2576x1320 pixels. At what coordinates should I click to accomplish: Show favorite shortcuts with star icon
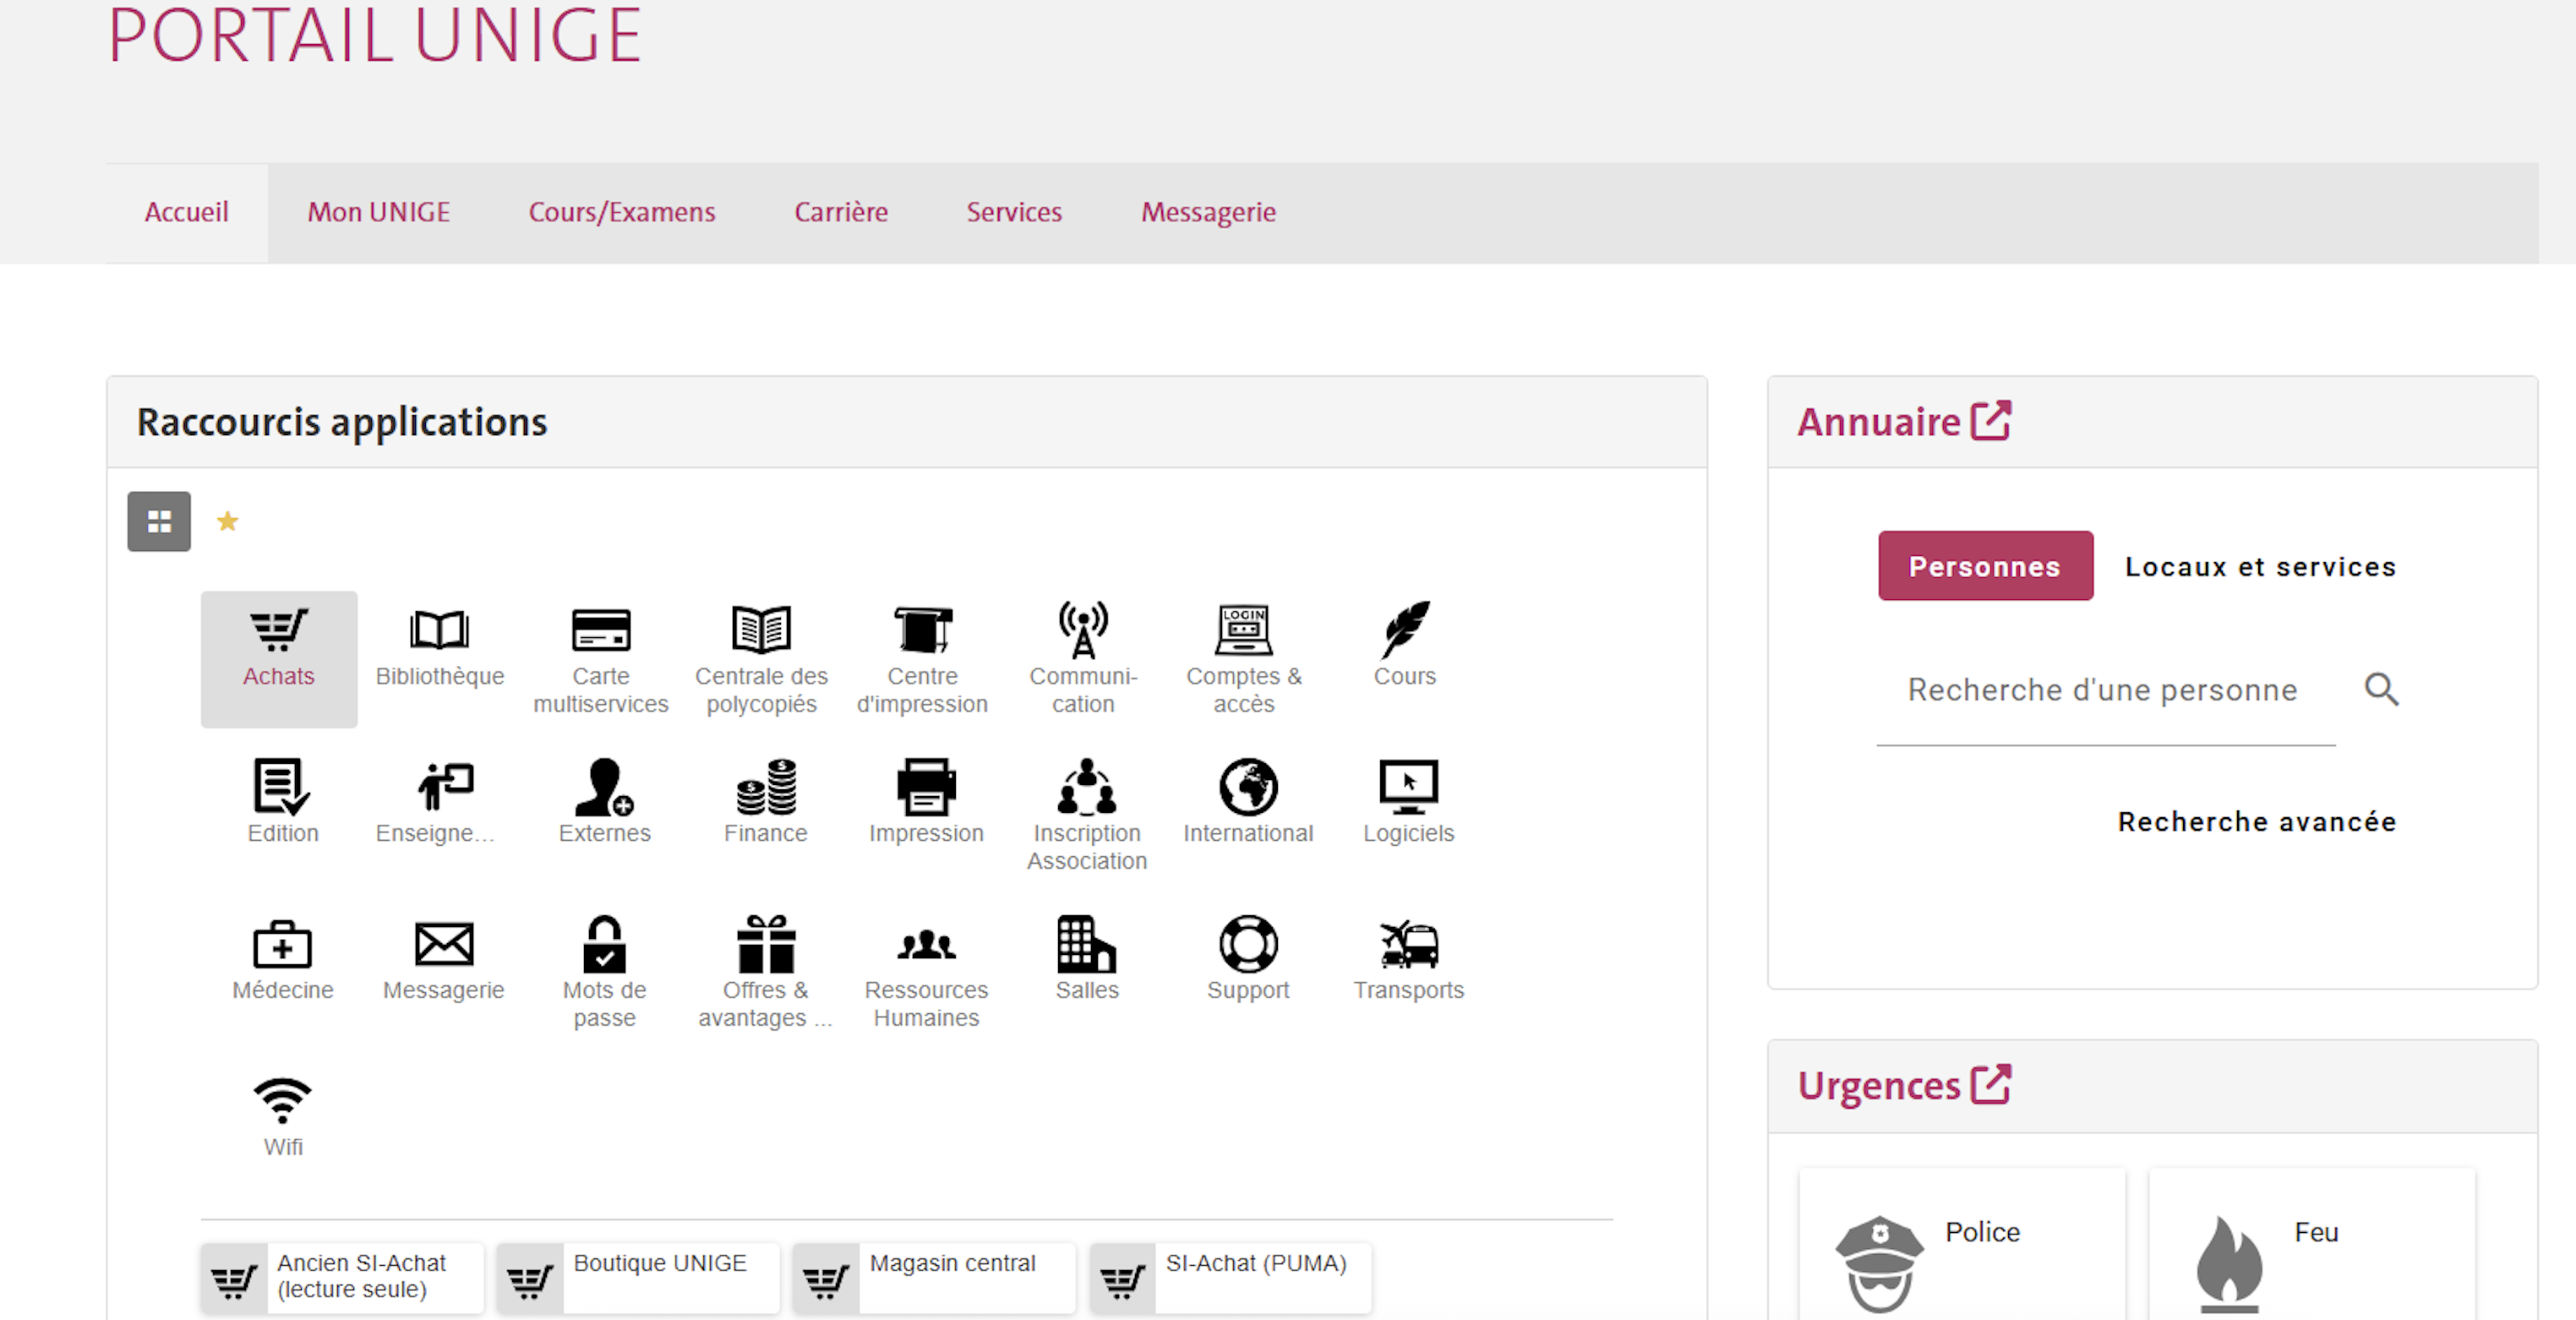[228, 521]
